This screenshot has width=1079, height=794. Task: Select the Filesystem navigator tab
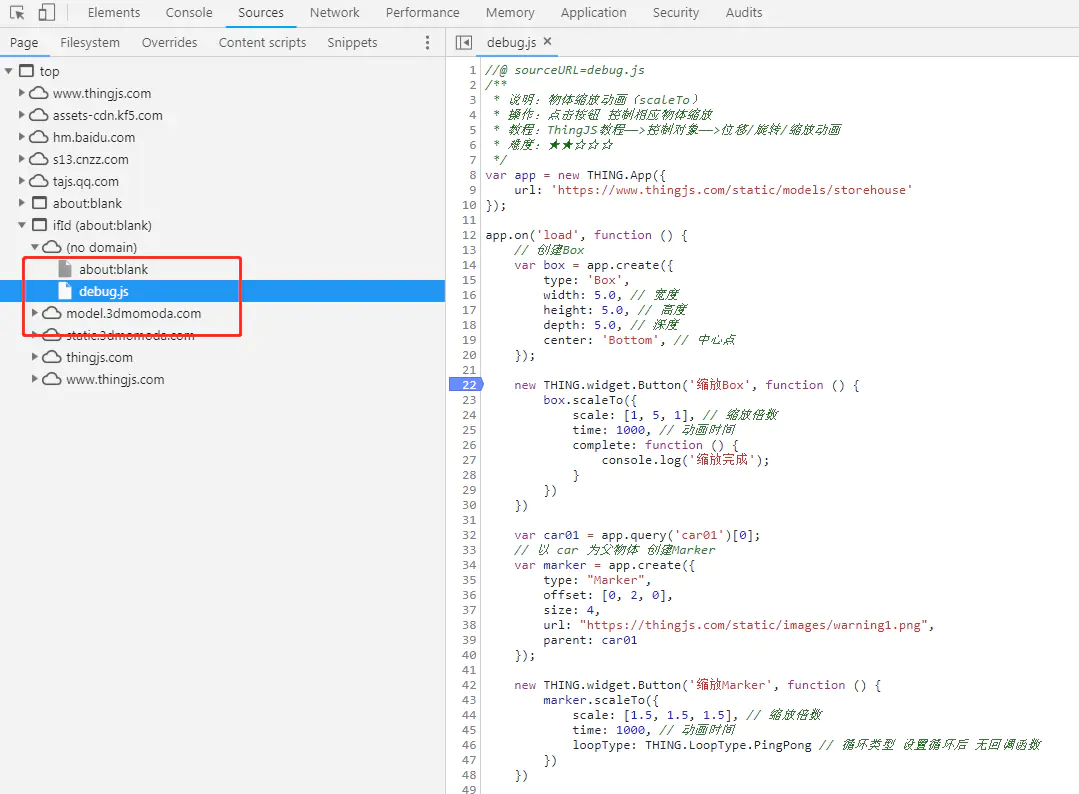(x=89, y=43)
